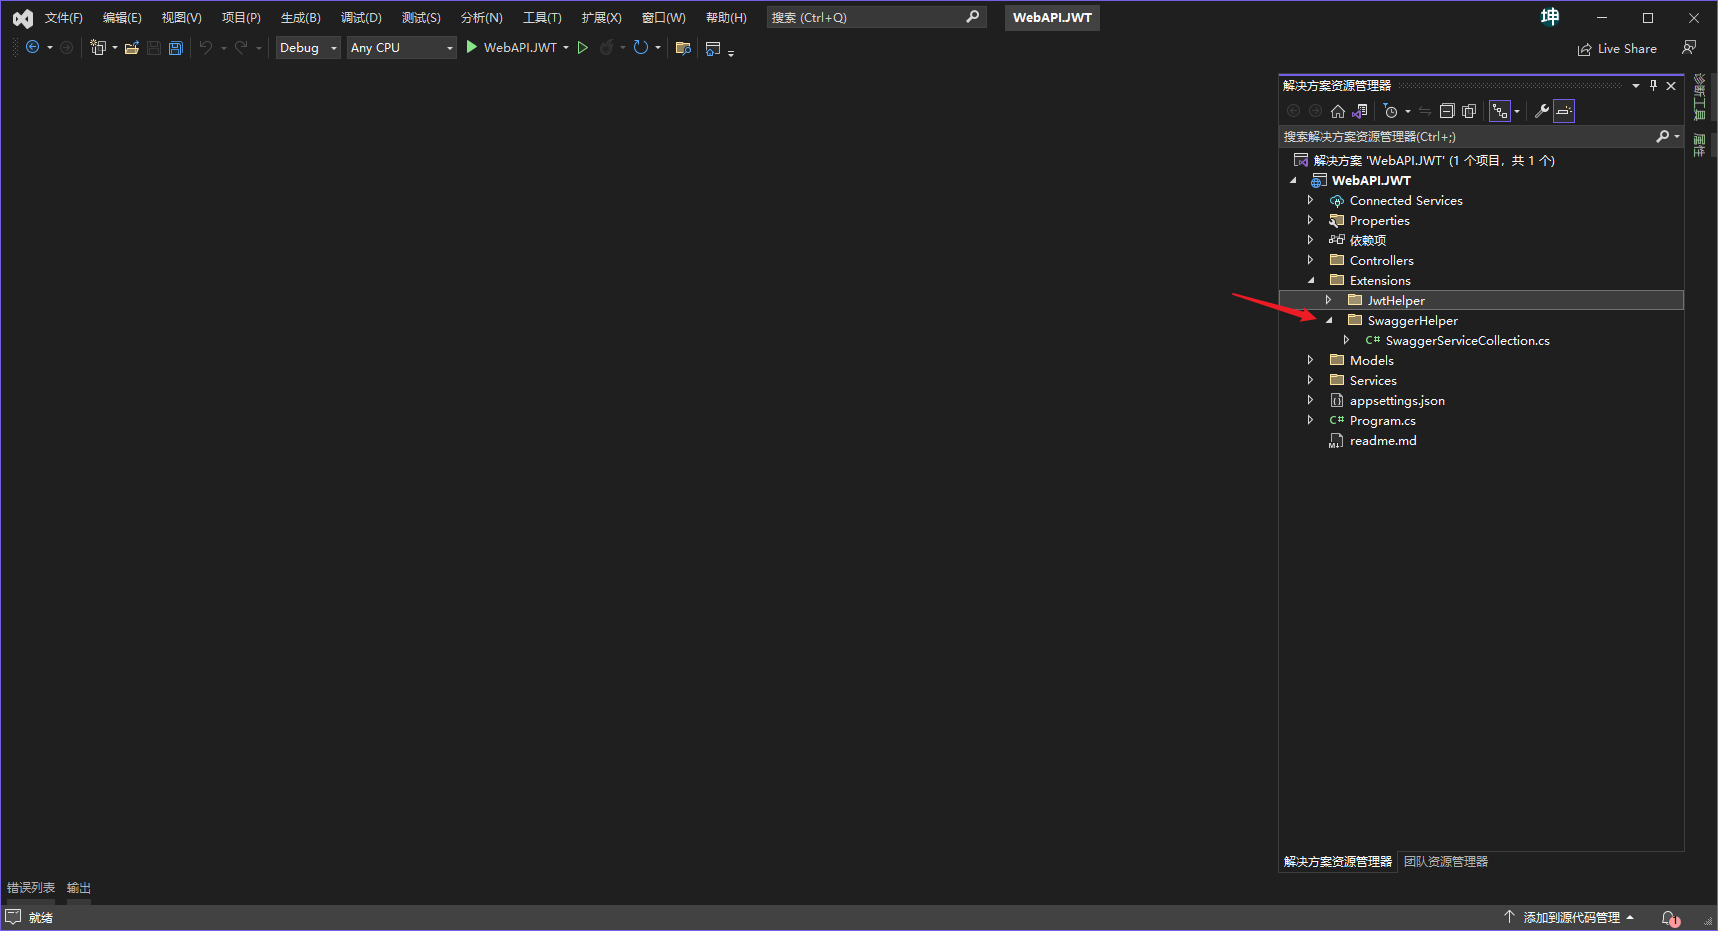Click the Save All icon on toolbar
Viewport: 1718px width, 931px height.
176,47
